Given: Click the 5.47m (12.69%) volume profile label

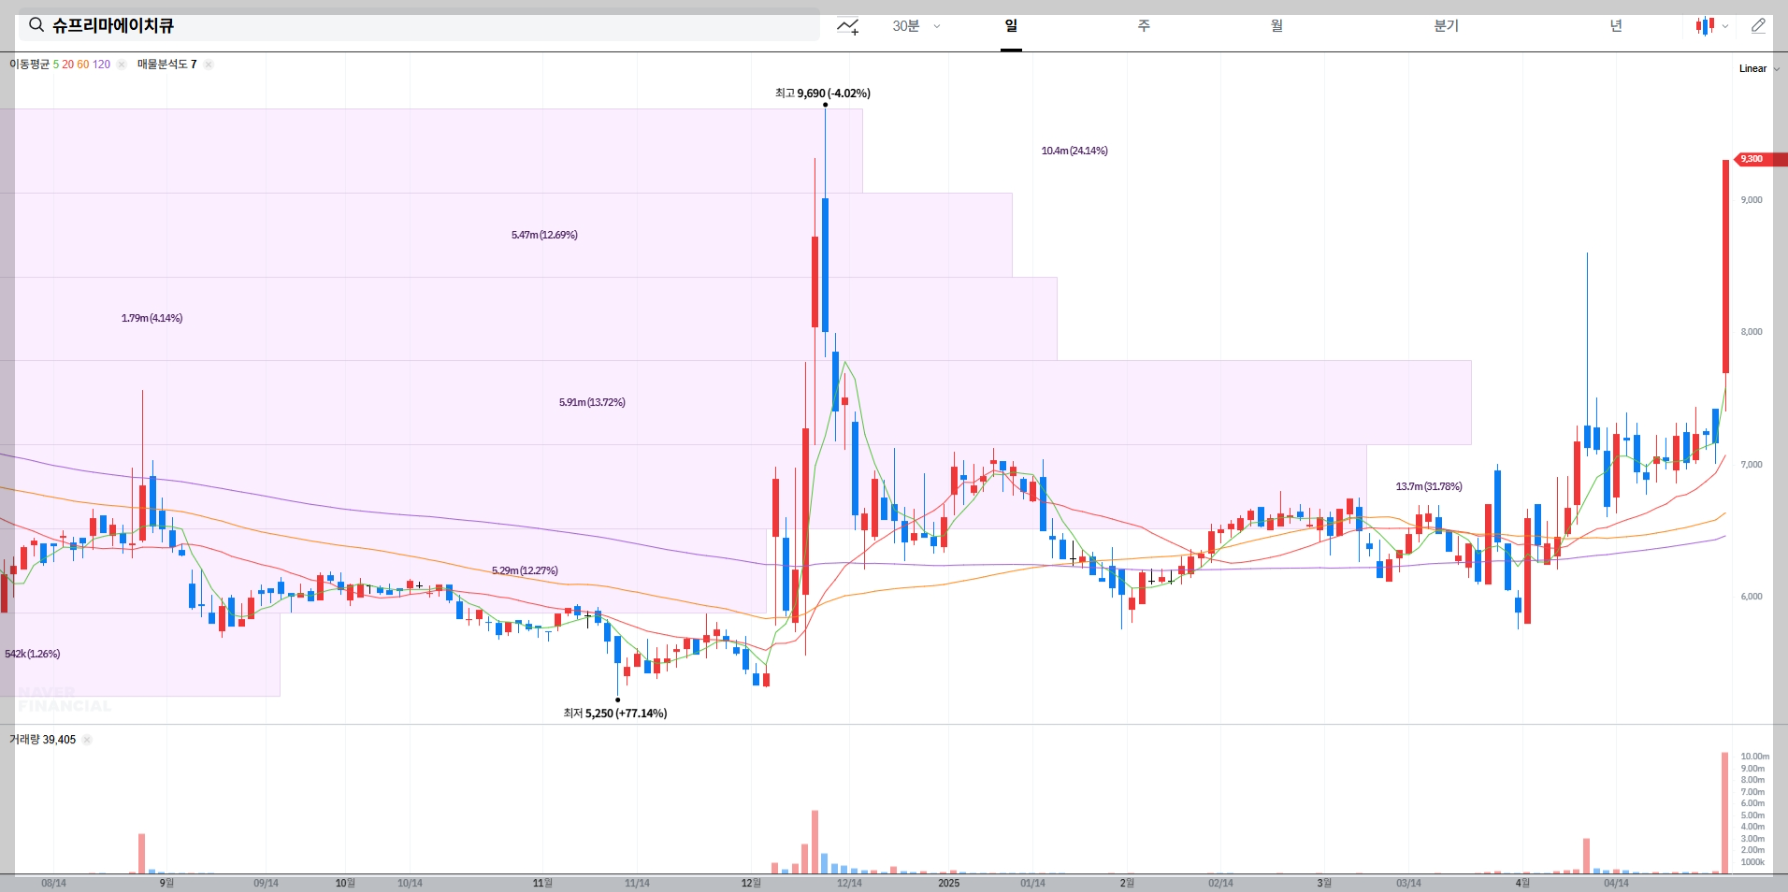Looking at the screenshot, I should 544,235.
